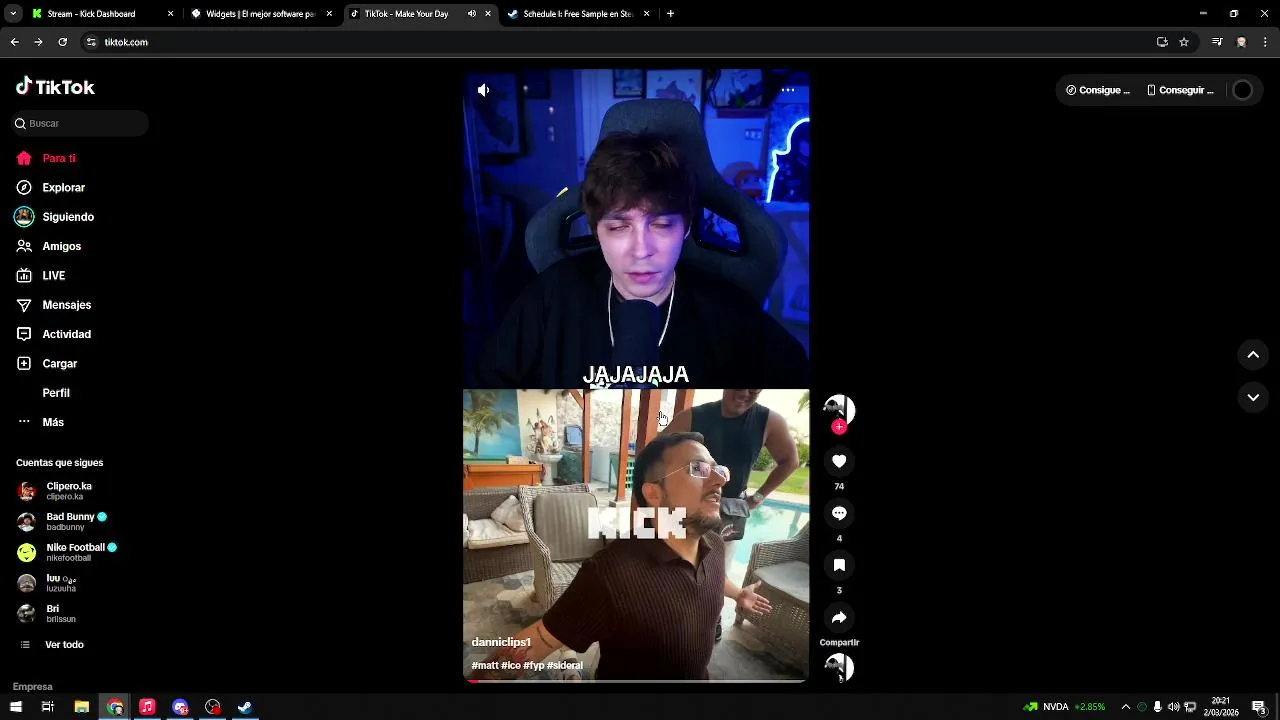The height and width of the screenshot is (720, 1280).
Task: Open File Explorer from taskbar
Action: (x=82, y=707)
